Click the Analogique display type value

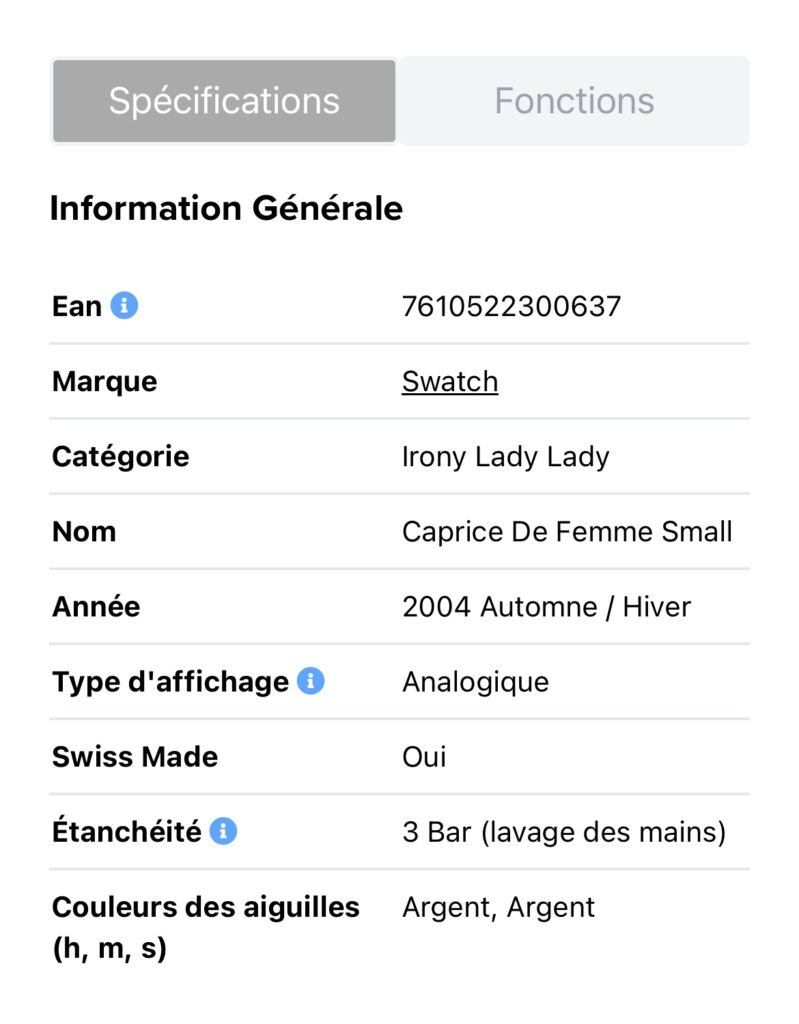point(475,682)
